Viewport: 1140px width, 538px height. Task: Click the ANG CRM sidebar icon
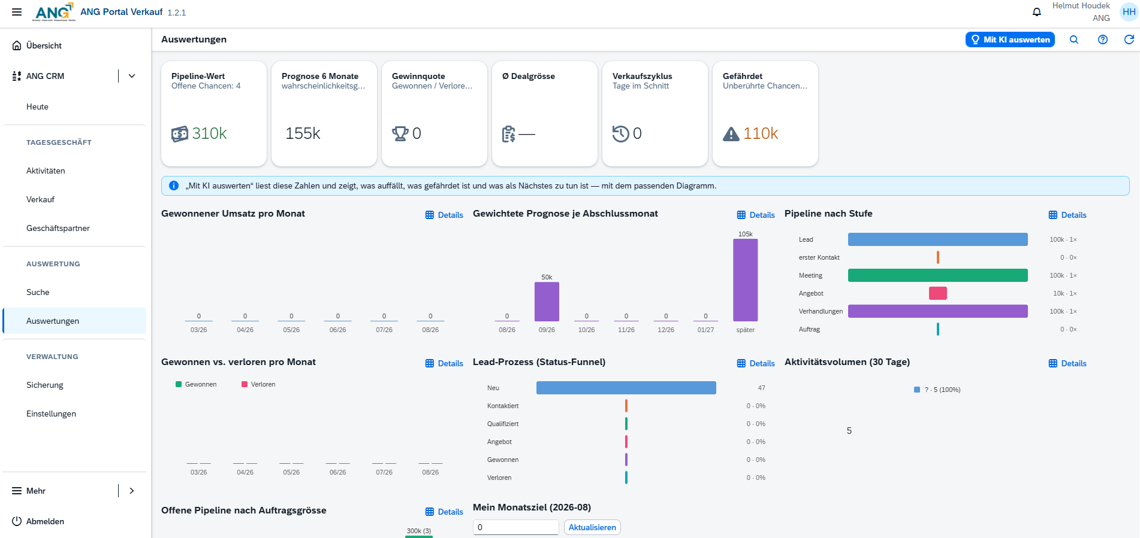(17, 76)
